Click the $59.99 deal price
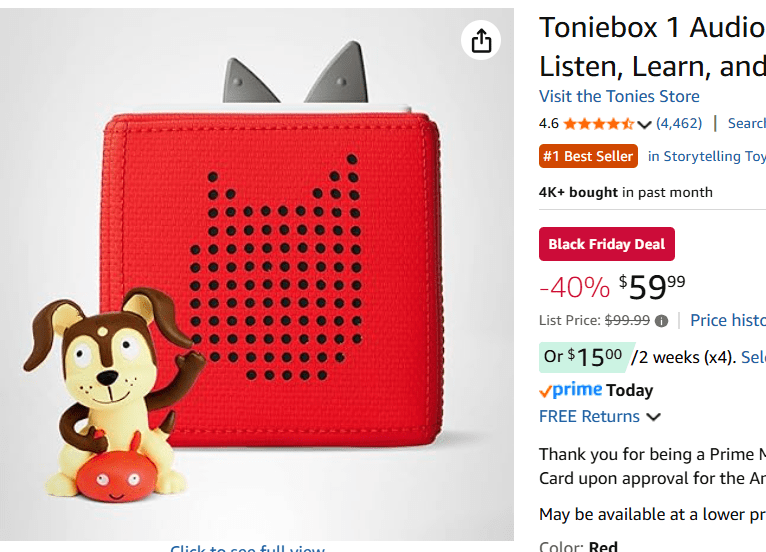766x552 pixels. pos(652,287)
